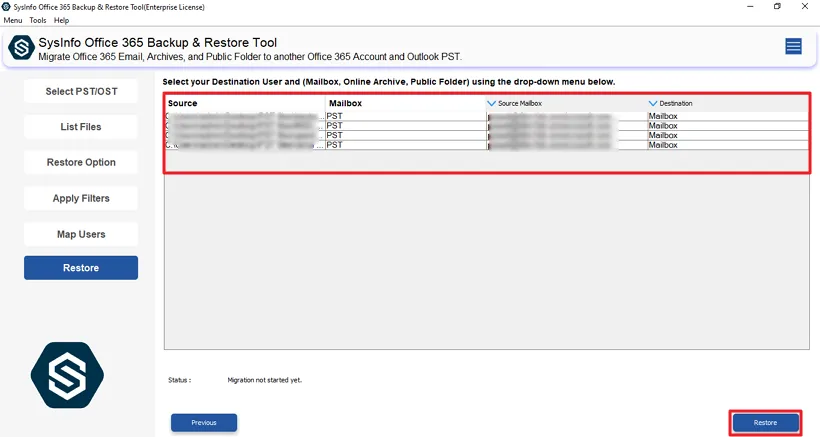The height and width of the screenshot is (437, 820).
Task: Select the first row PST cell
Action: tap(406, 116)
